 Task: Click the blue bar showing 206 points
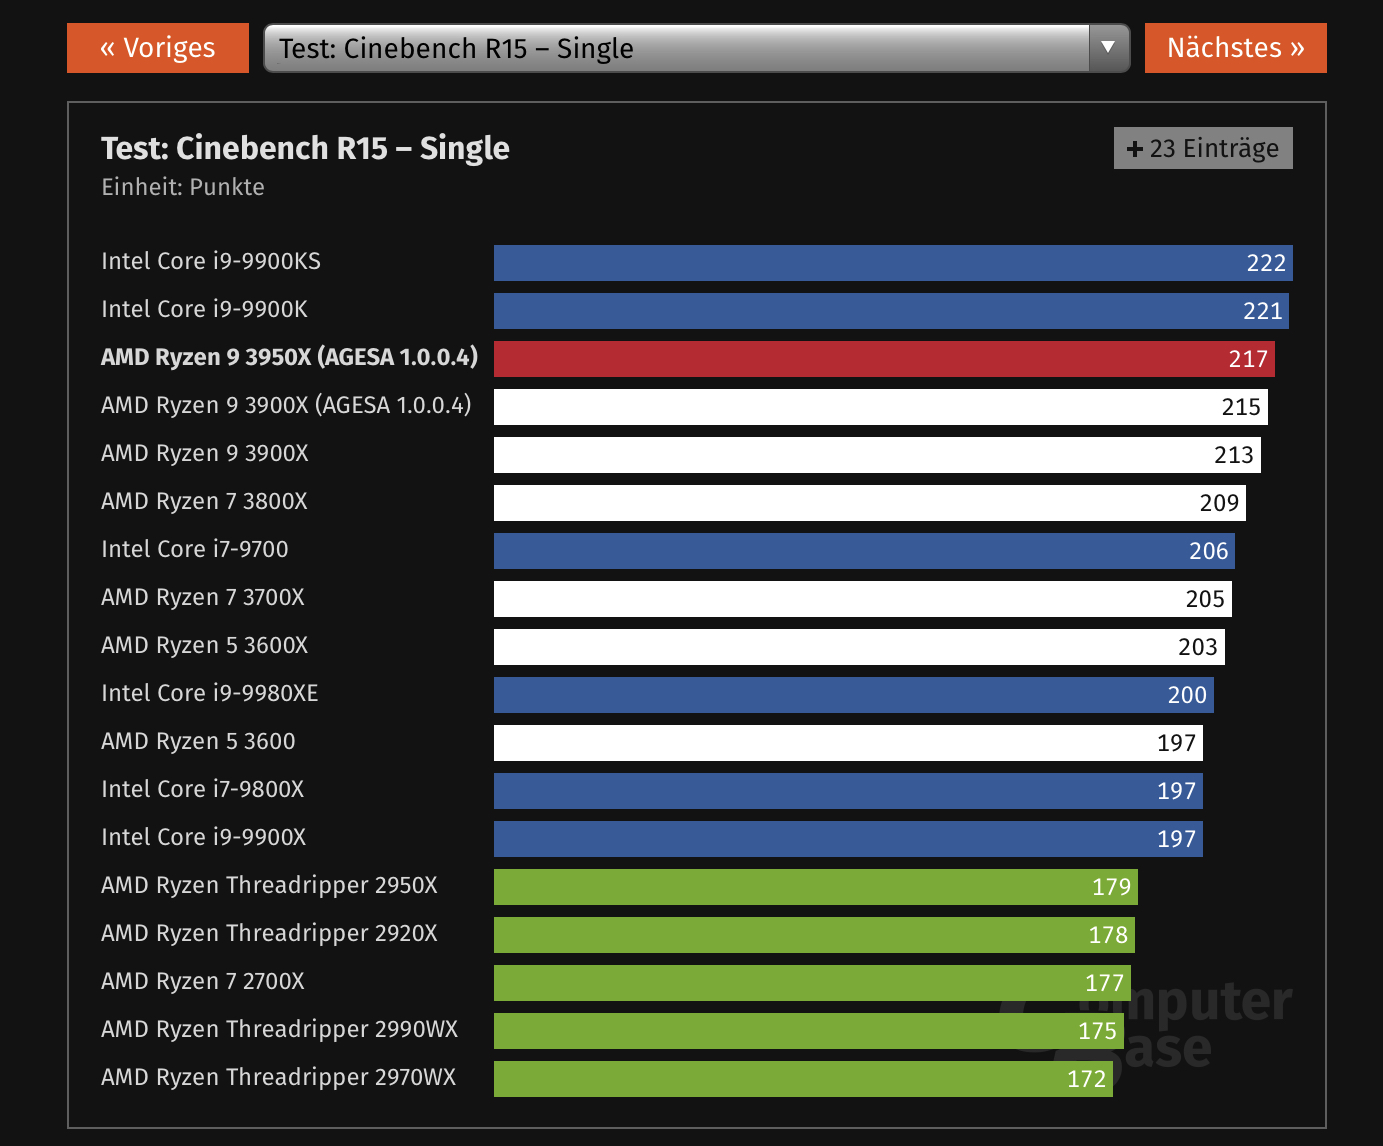click(864, 551)
